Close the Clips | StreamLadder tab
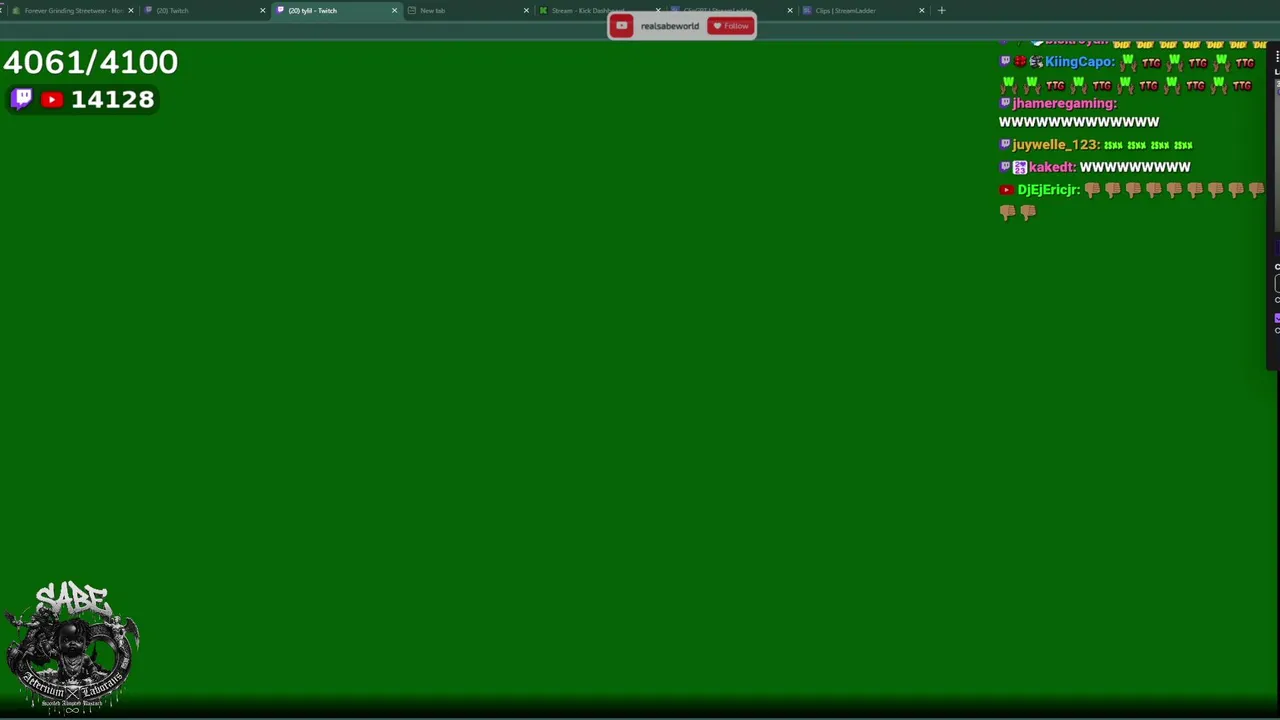This screenshot has width=1280, height=720. click(x=922, y=10)
